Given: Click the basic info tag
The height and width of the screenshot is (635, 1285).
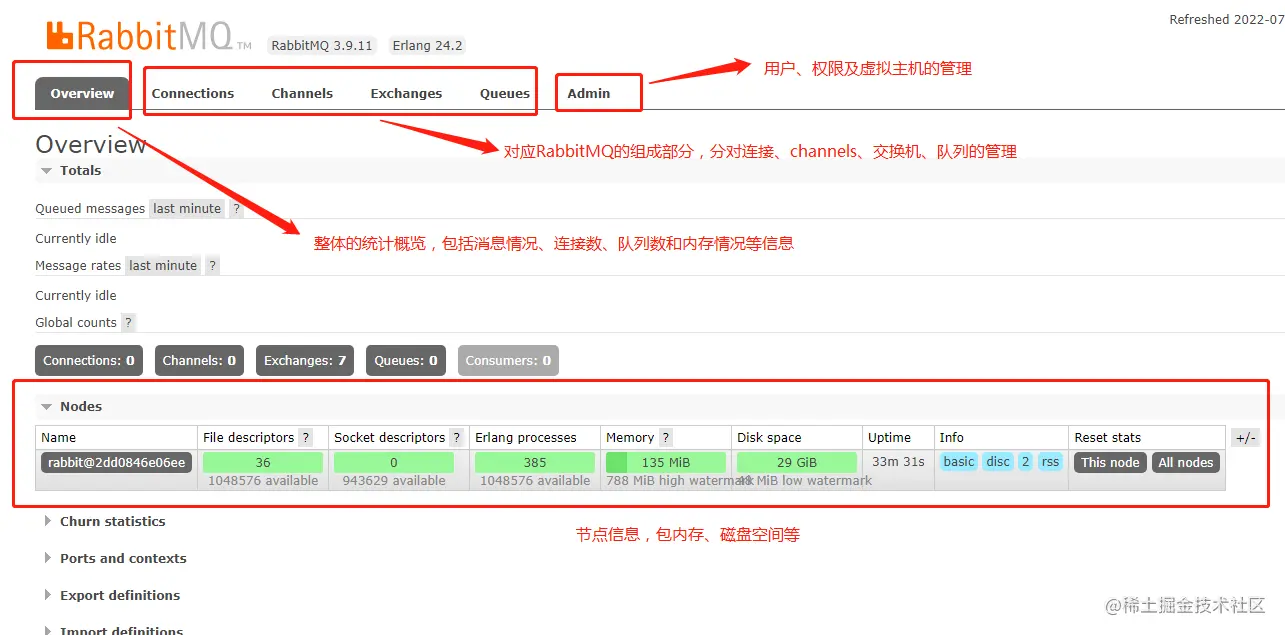Looking at the screenshot, I should tap(959, 462).
